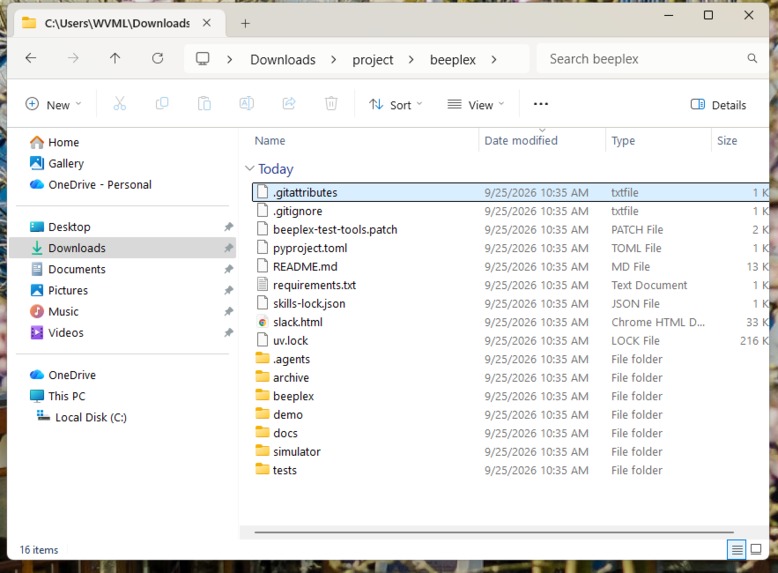Click the pin icon beside Documents
The height and width of the screenshot is (573, 778).
point(228,269)
